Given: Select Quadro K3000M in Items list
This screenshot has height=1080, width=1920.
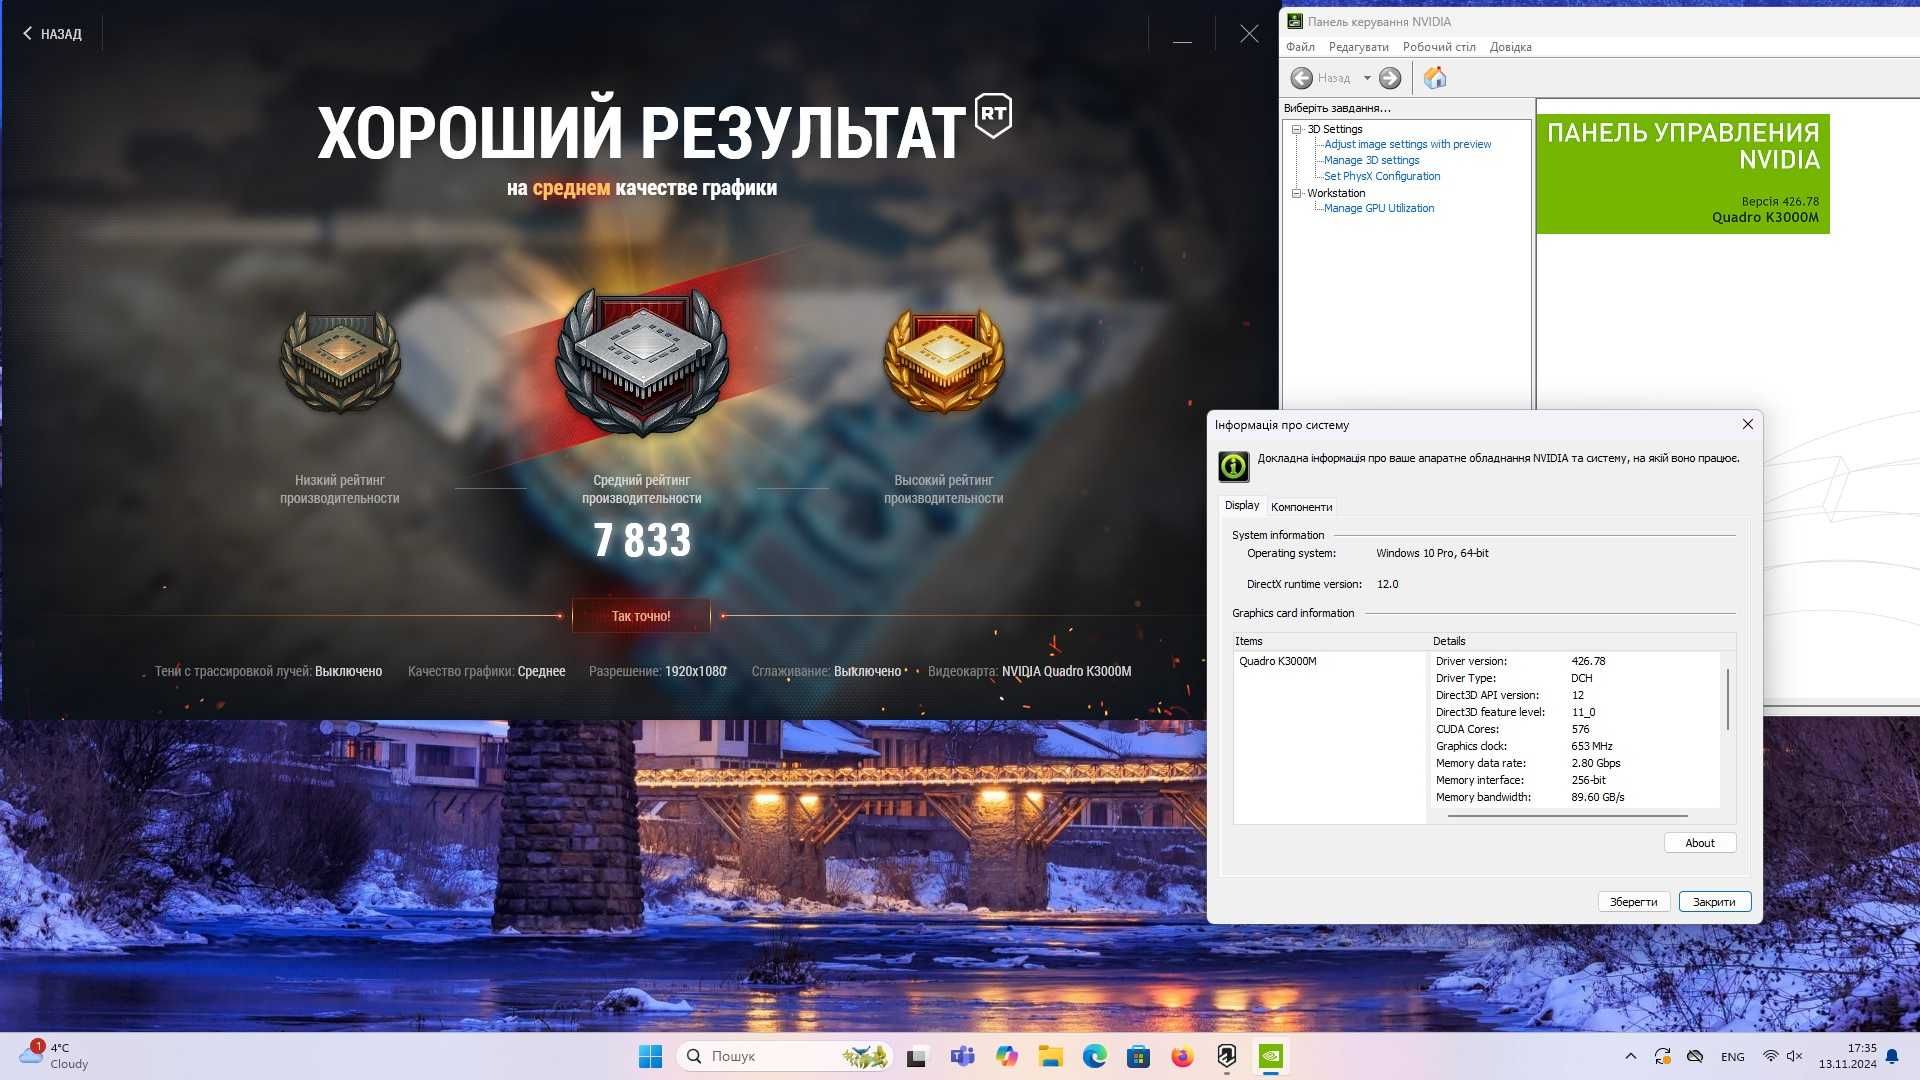Looking at the screenshot, I should tap(1277, 661).
